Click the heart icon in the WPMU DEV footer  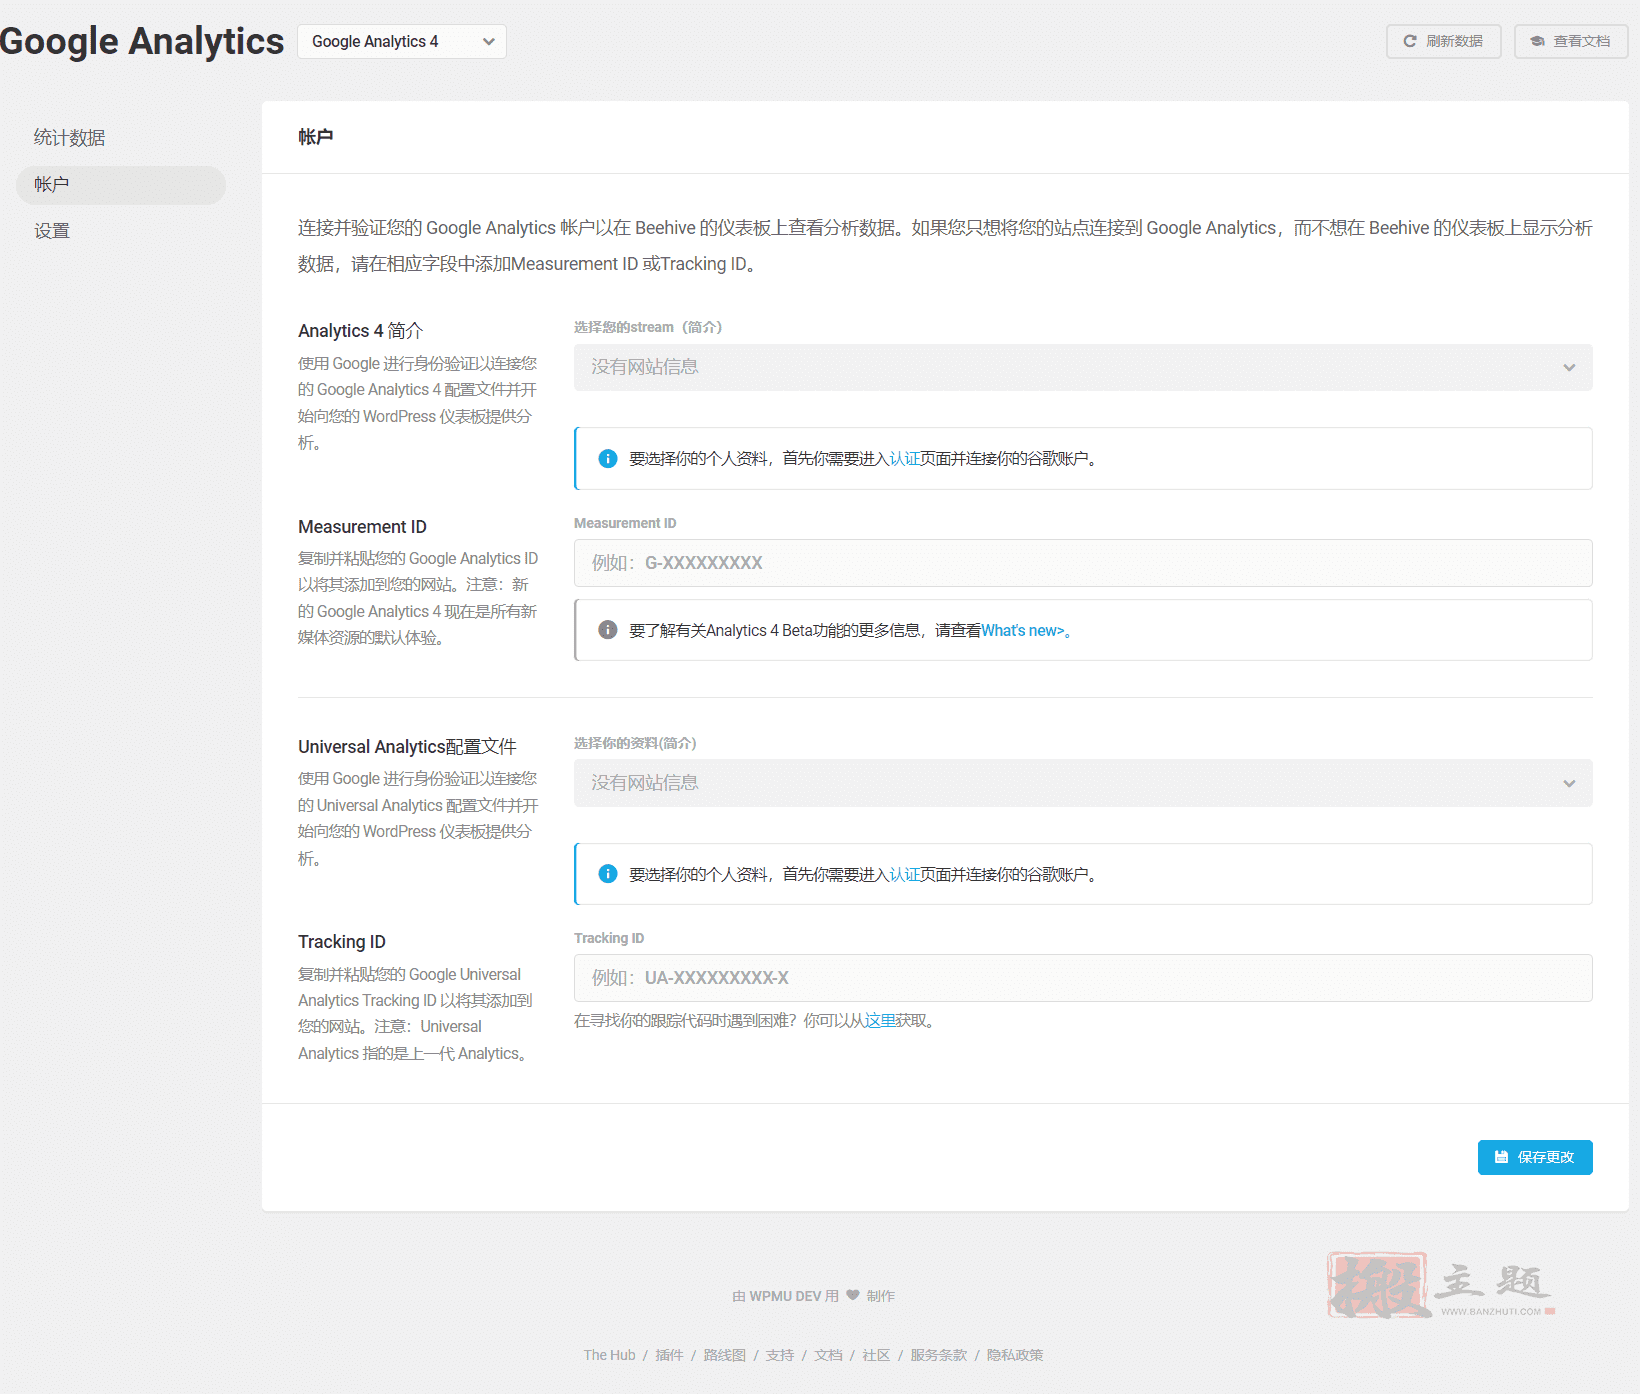(853, 1295)
